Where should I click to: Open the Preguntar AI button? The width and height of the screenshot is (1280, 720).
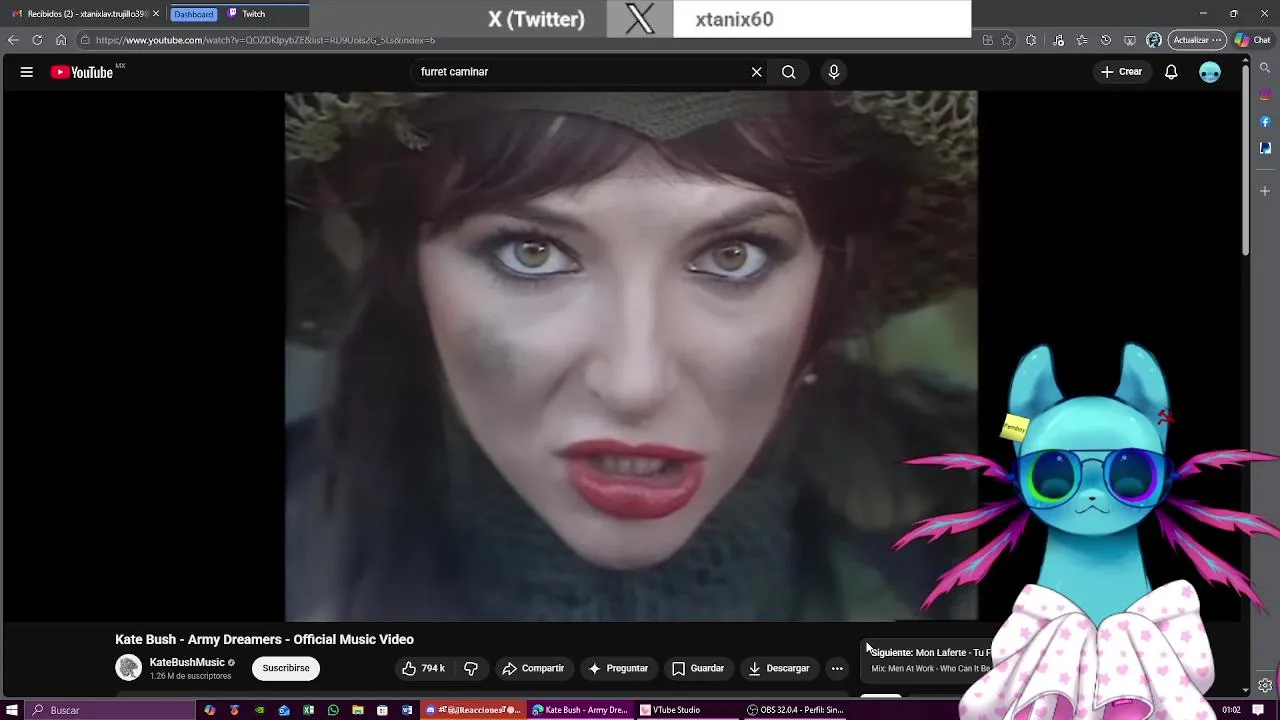(x=618, y=668)
